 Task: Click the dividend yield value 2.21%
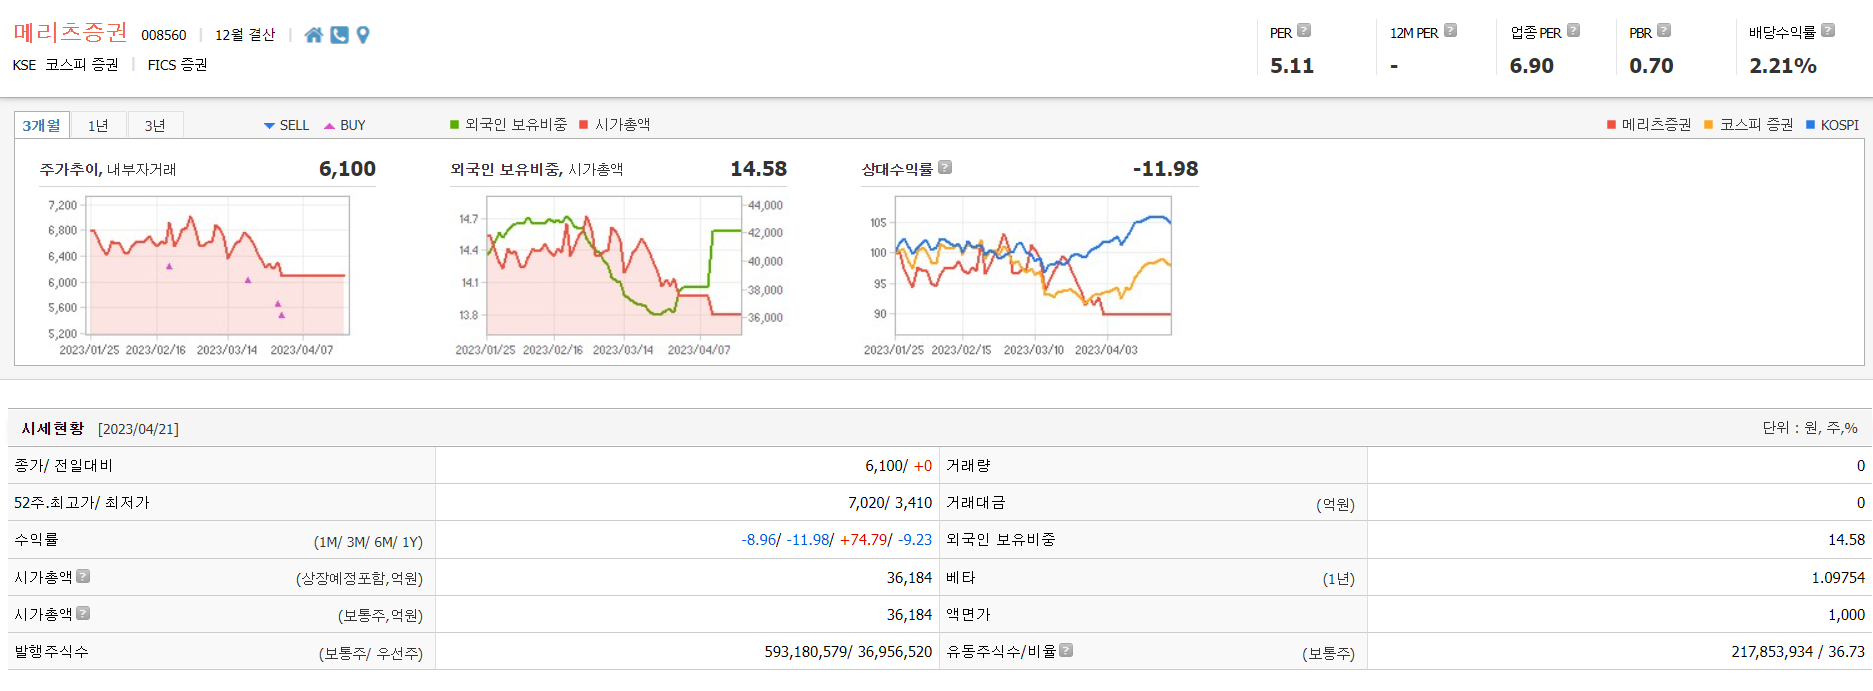1783,66
